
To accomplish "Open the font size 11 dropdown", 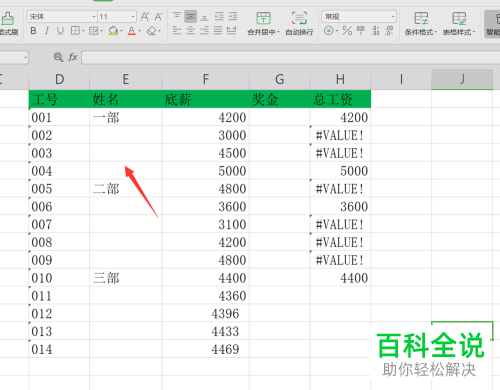I will coord(133,16).
